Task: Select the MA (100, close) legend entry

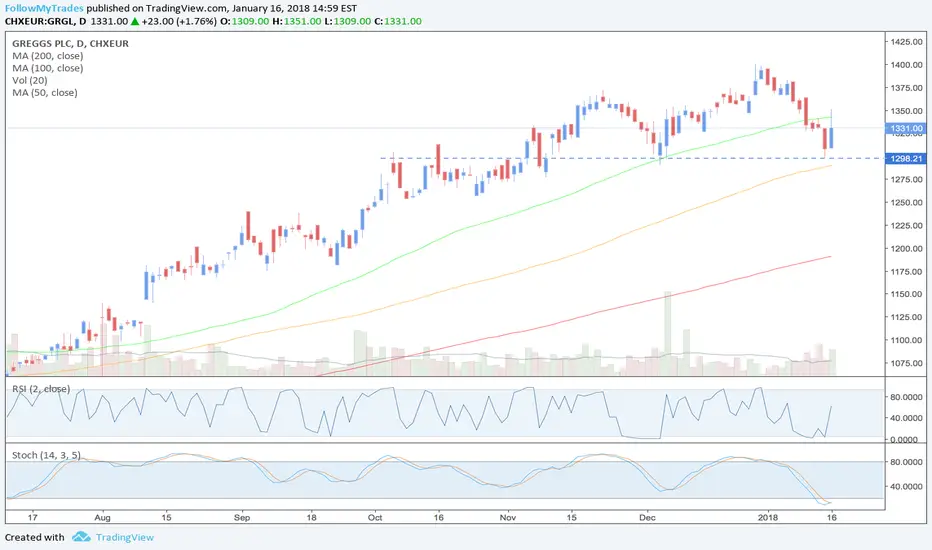Action: pyautogui.click(x=48, y=68)
